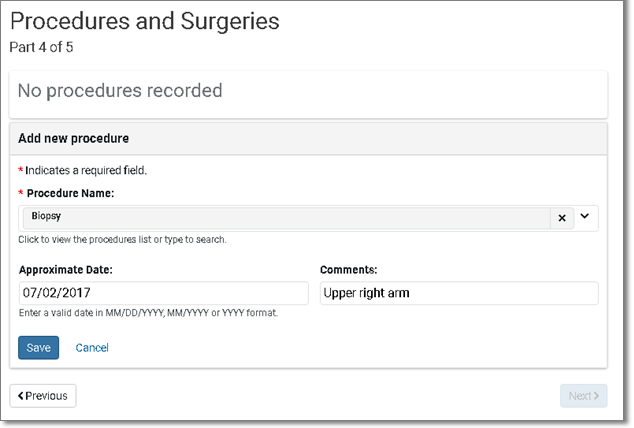Click the red asterisk beside Procedure Name
634x428 pixels.
pos(21,193)
